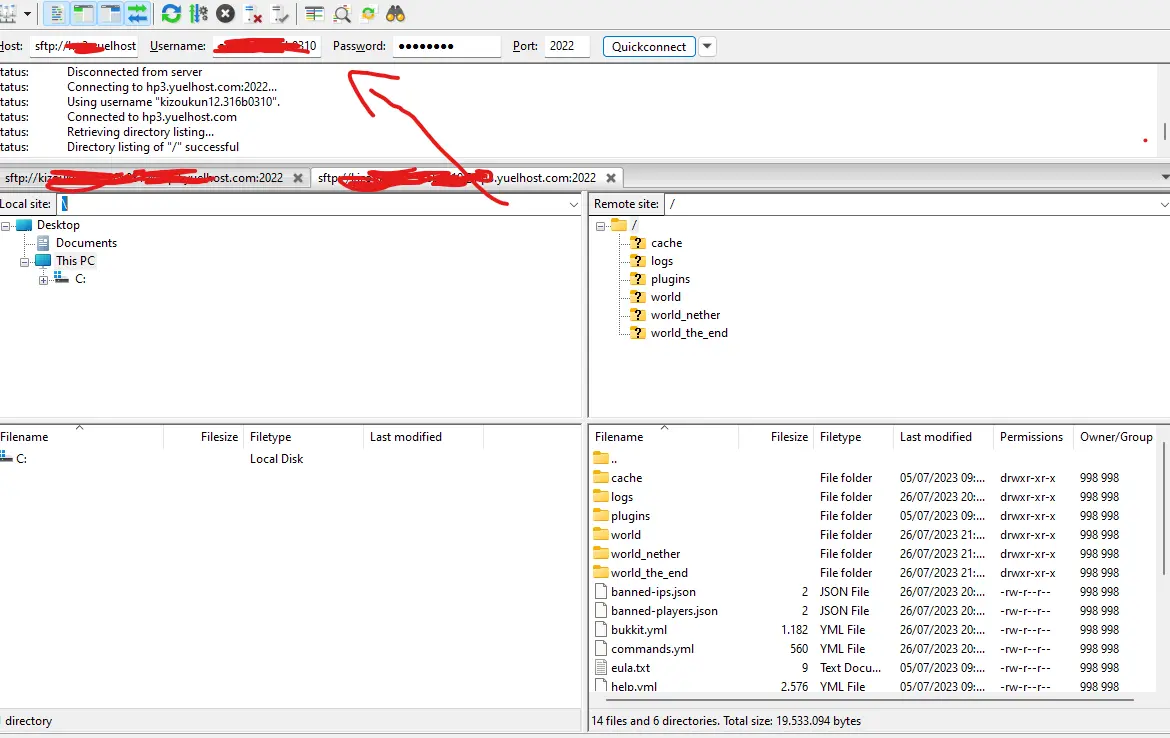The width and height of the screenshot is (1170, 738).
Task: Toggle the local directory tree view
Action: tap(84, 14)
